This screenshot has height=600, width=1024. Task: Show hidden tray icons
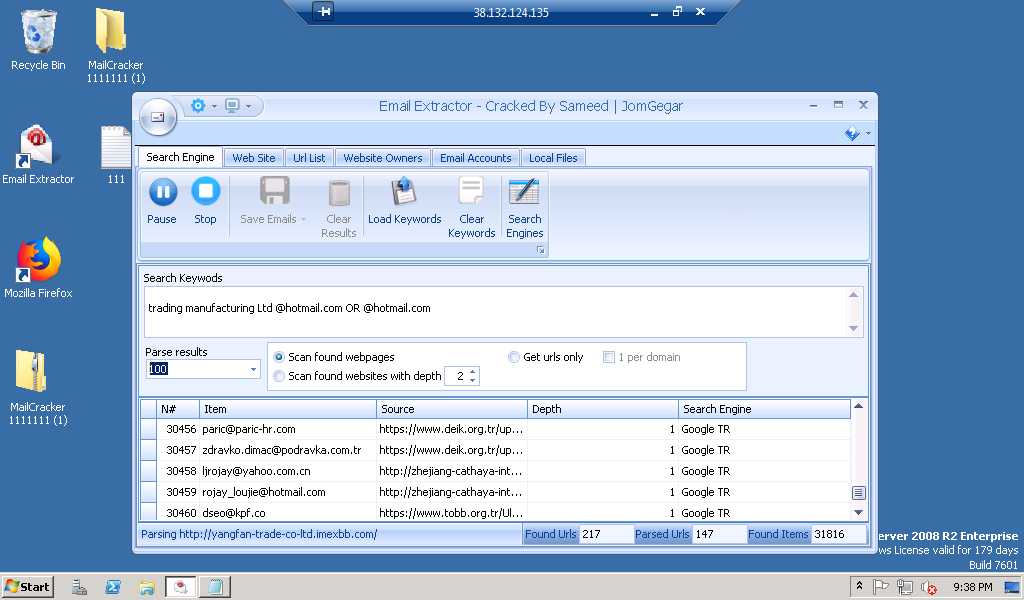(859, 586)
